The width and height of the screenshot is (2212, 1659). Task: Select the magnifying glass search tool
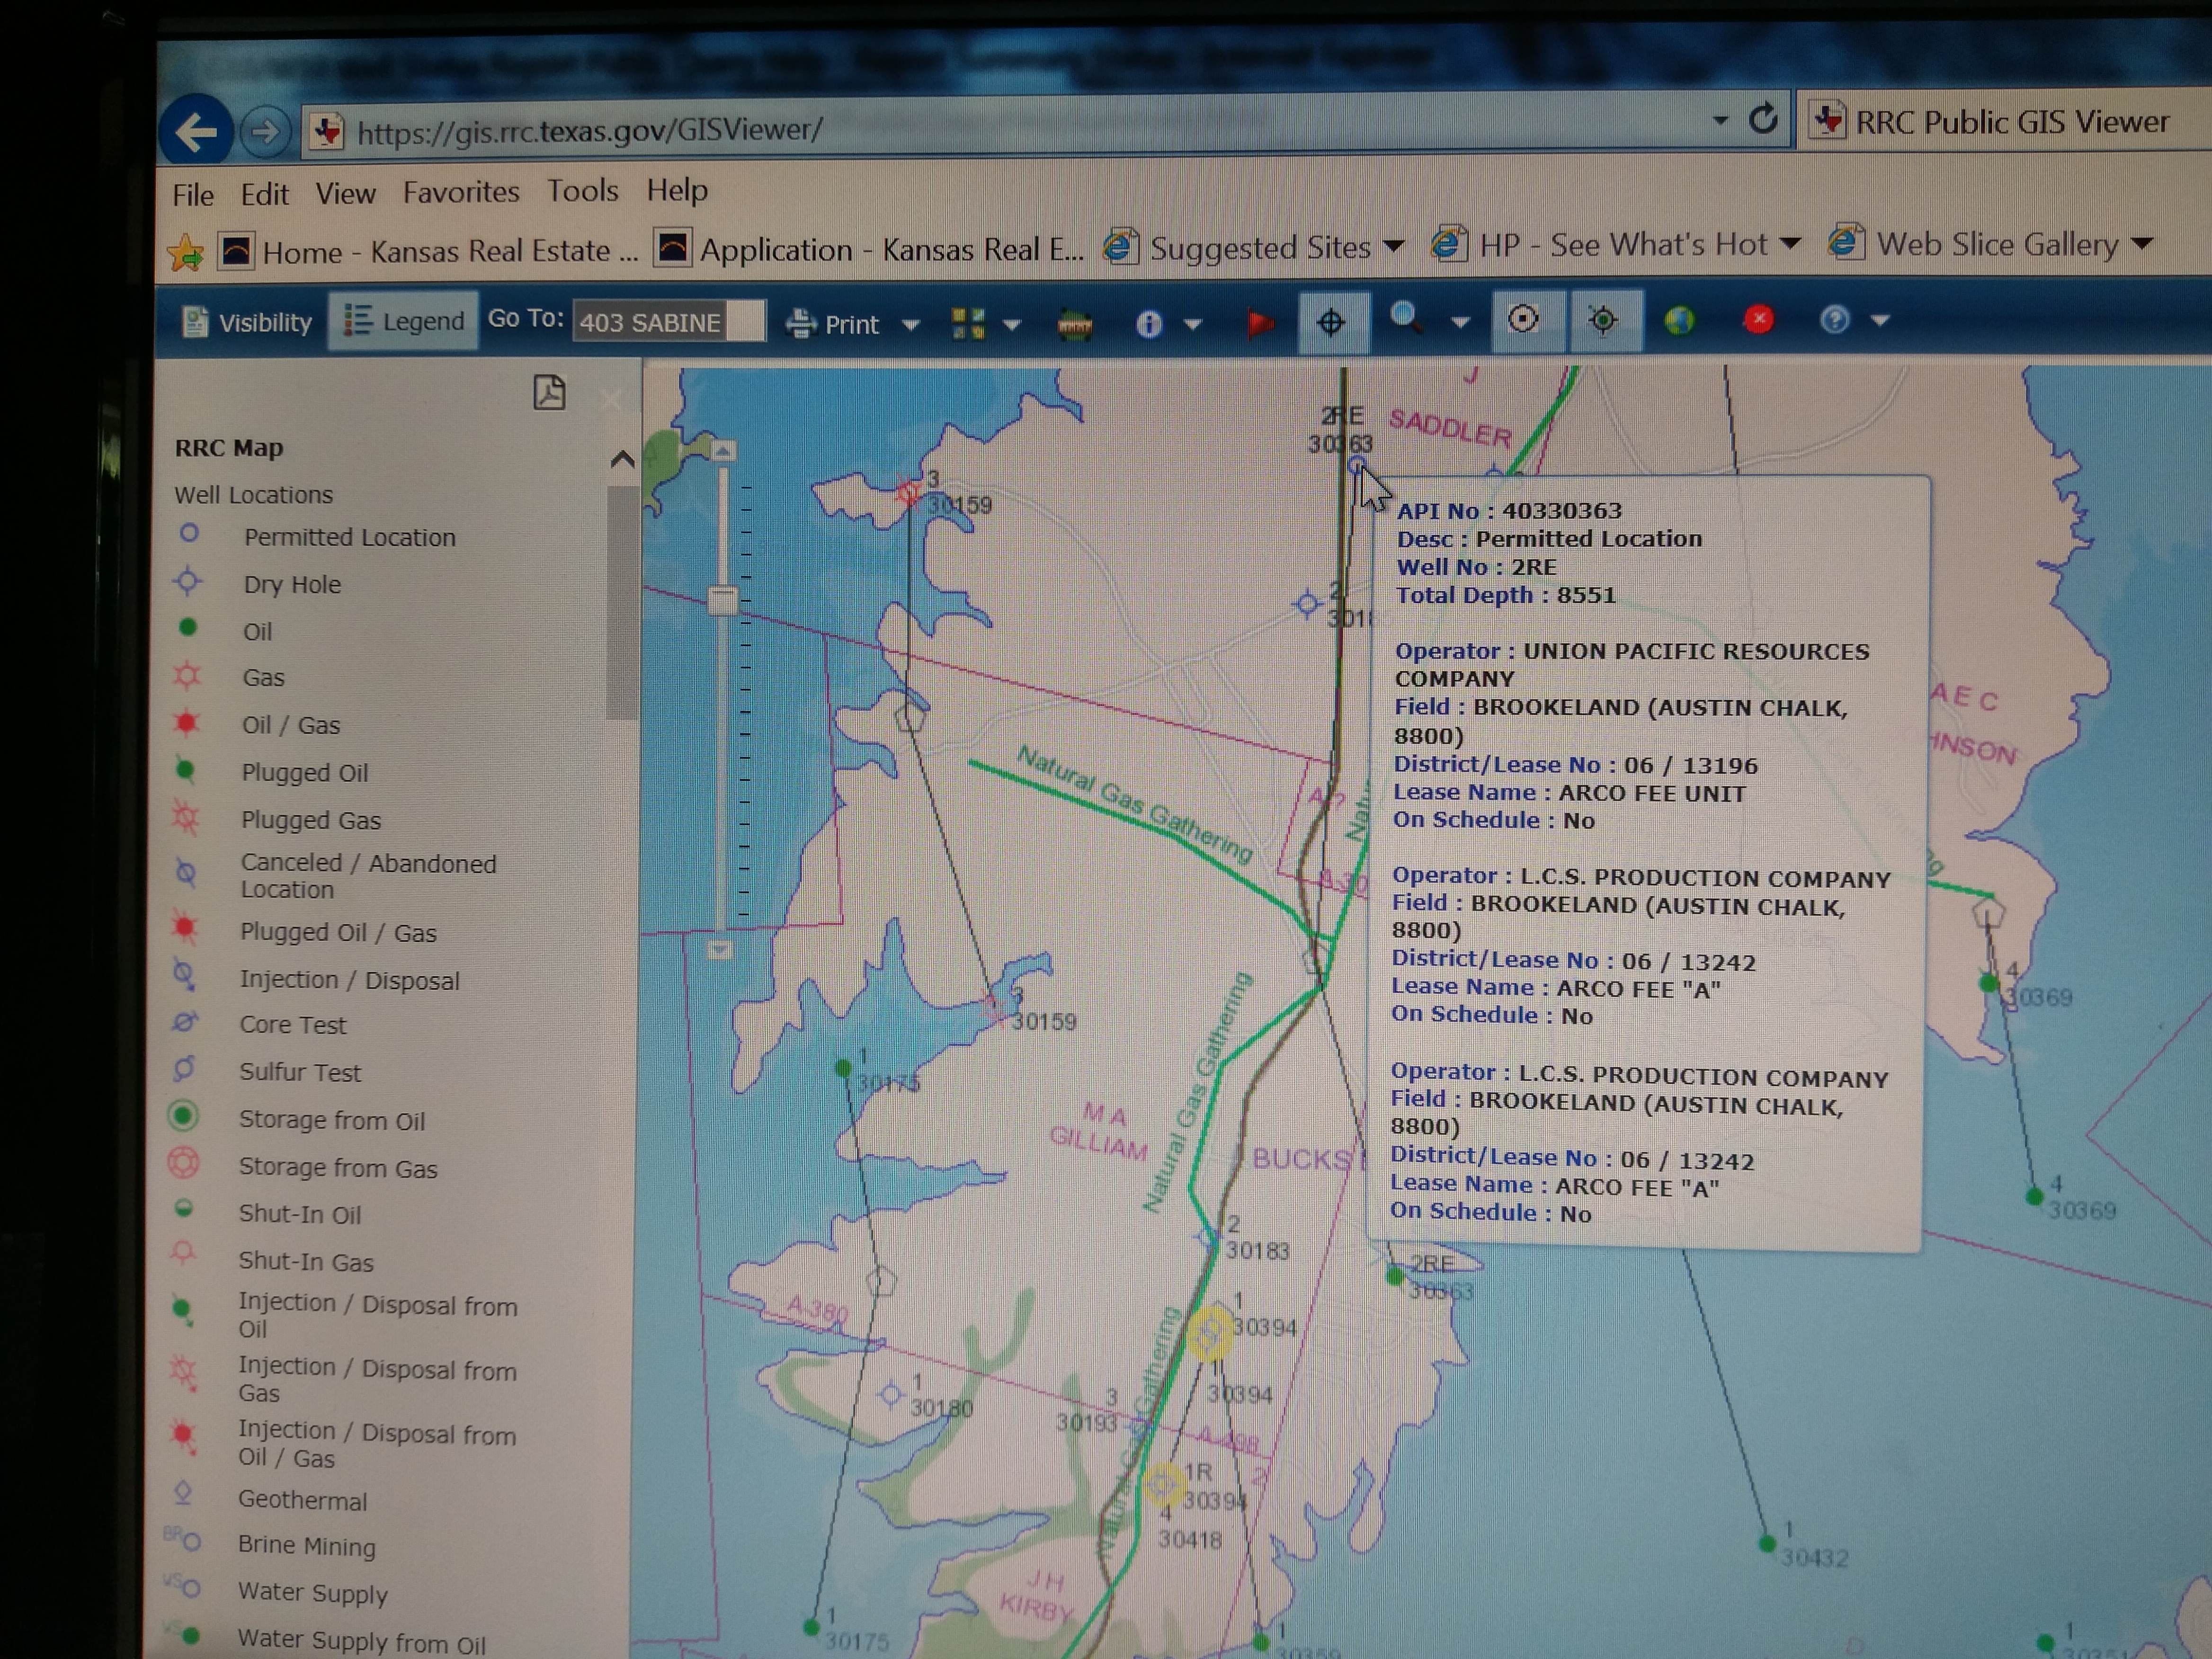[1406, 319]
